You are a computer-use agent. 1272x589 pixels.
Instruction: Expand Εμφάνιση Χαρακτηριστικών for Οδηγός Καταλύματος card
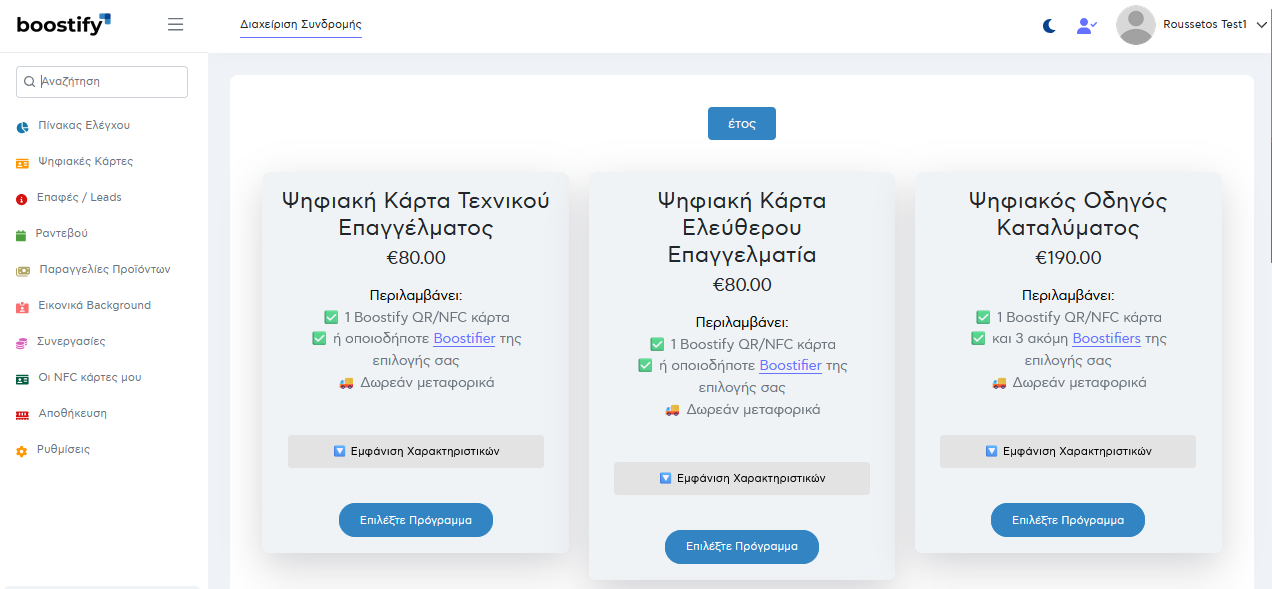coord(1067,451)
